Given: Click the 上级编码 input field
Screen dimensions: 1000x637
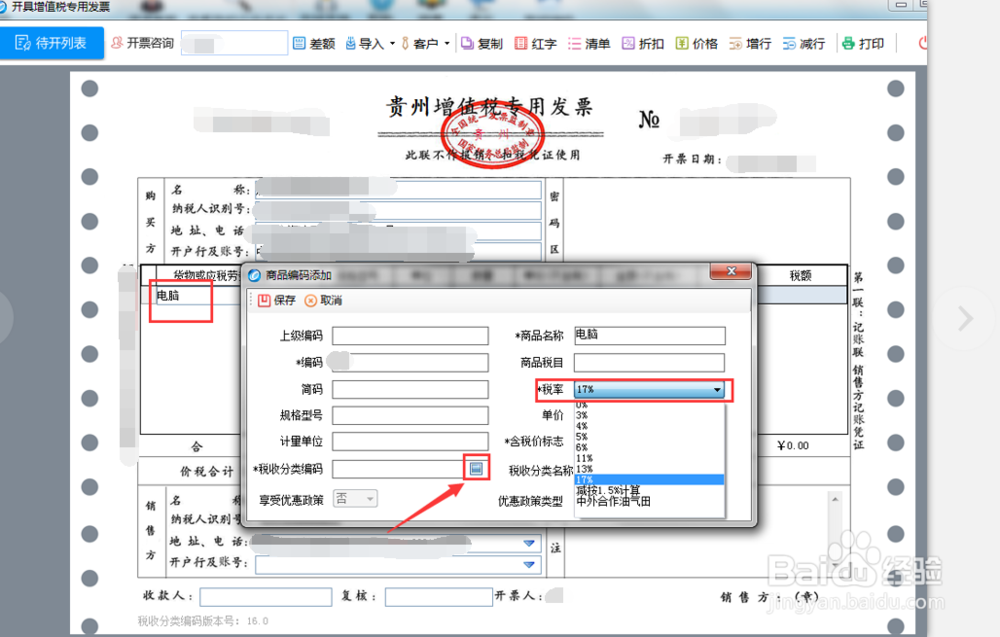Looking at the screenshot, I should [410, 336].
